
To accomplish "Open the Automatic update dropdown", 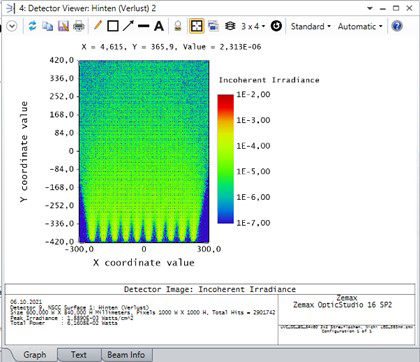I will point(360,26).
